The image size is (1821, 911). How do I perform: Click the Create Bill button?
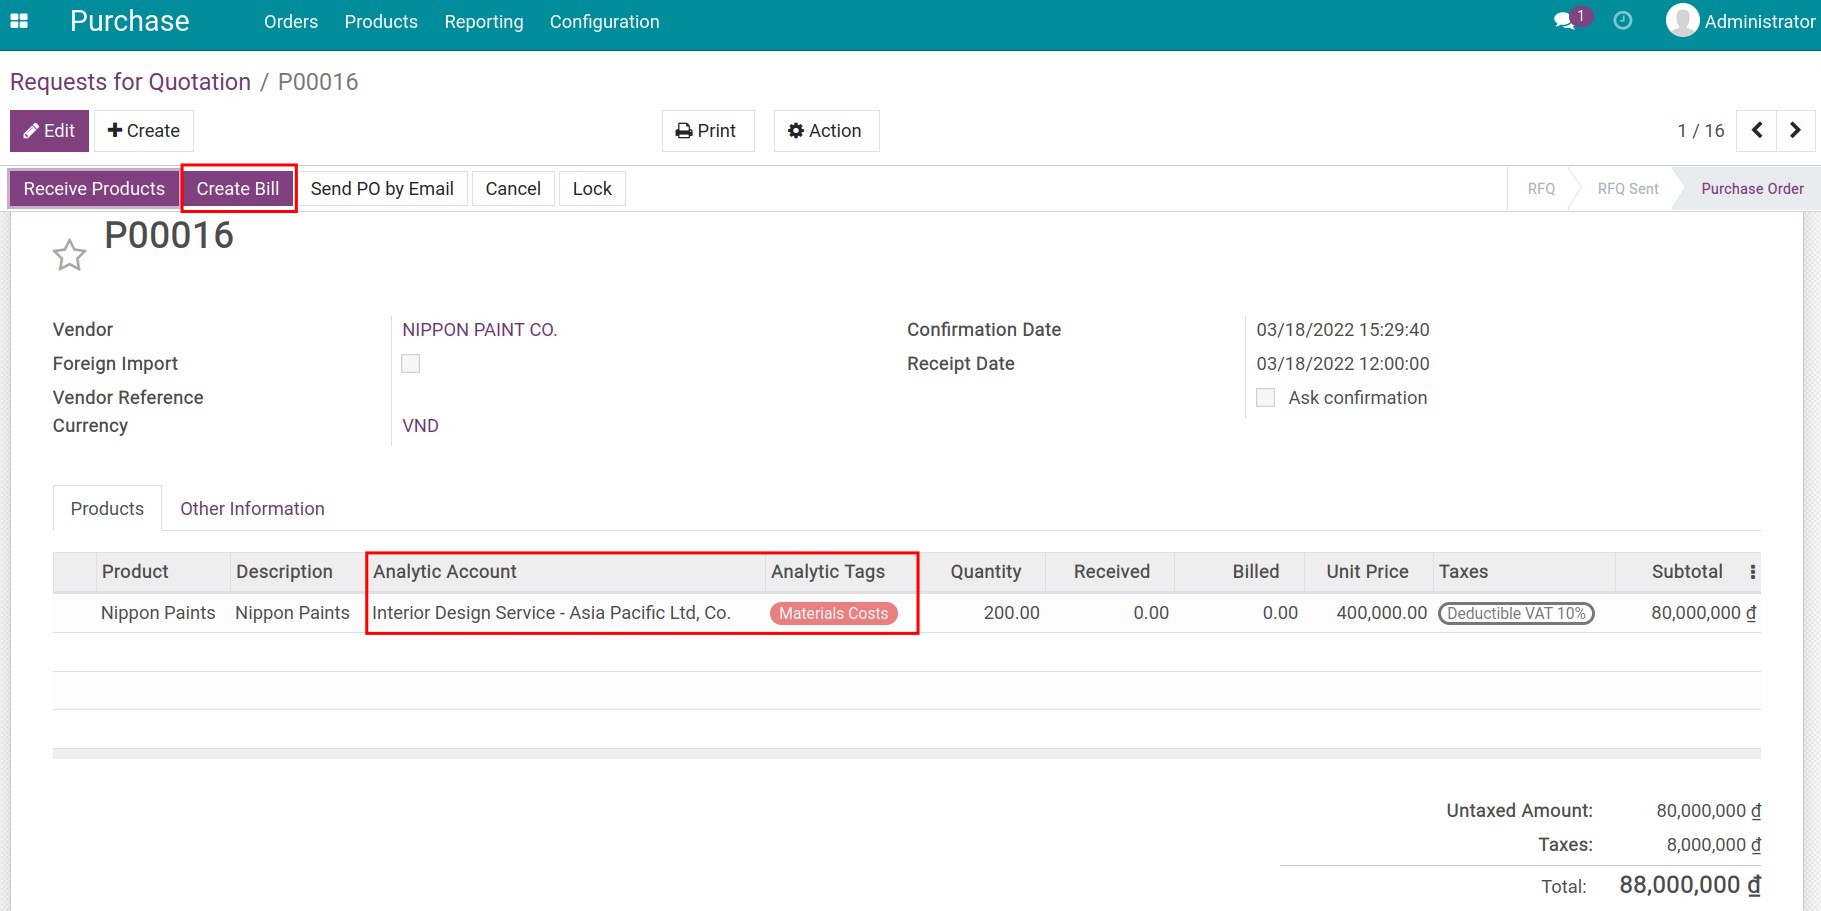coord(238,188)
